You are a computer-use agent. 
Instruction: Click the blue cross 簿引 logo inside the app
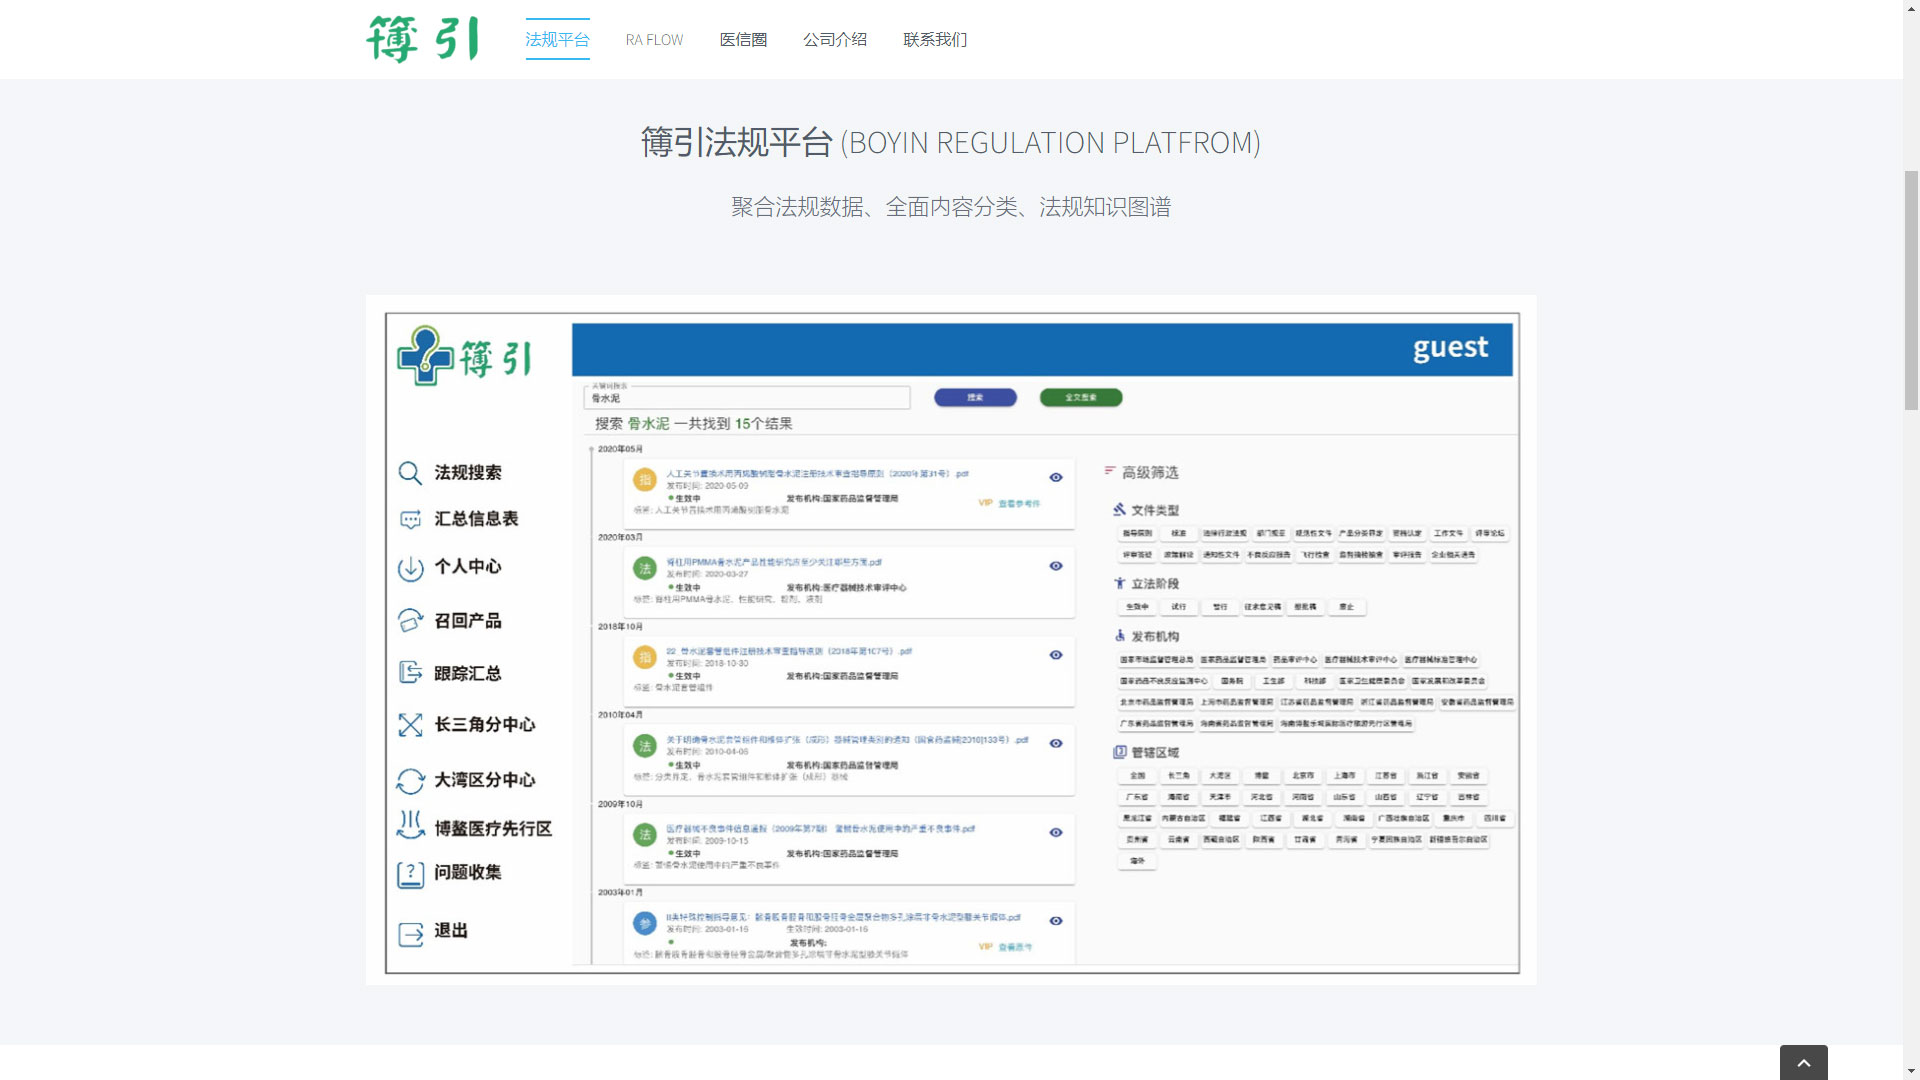click(465, 356)
